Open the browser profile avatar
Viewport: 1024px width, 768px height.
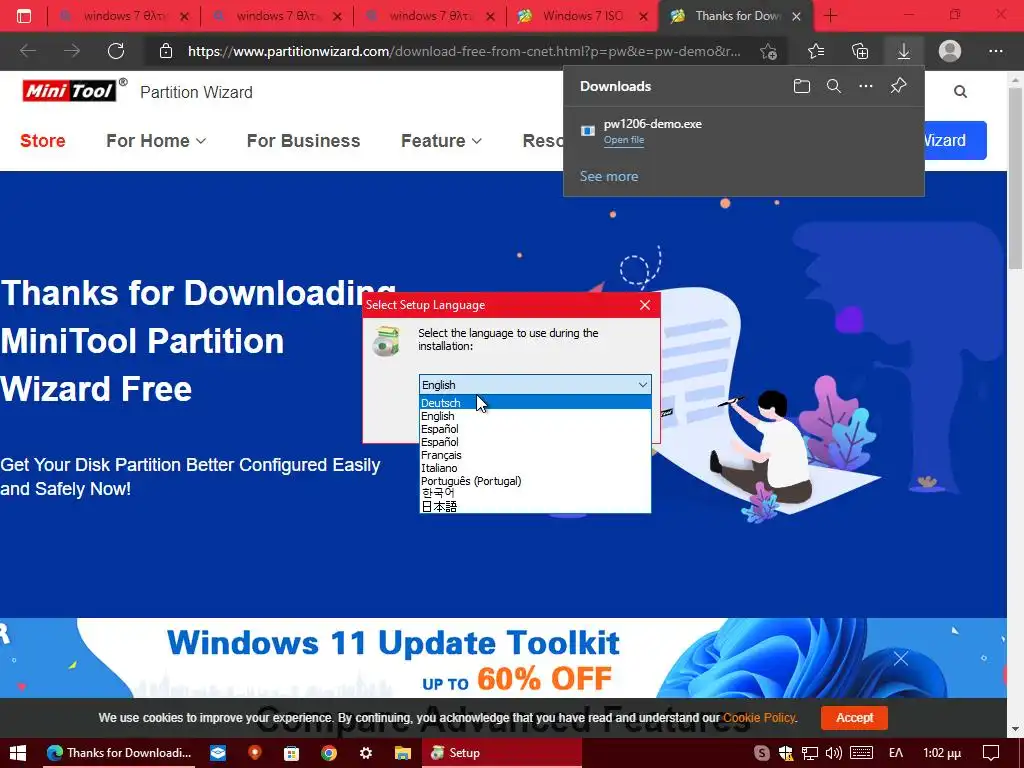tap(950, 51)
